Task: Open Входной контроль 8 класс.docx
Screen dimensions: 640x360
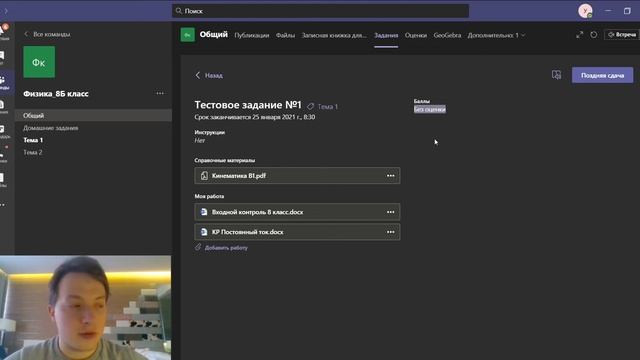Action: 297,212
